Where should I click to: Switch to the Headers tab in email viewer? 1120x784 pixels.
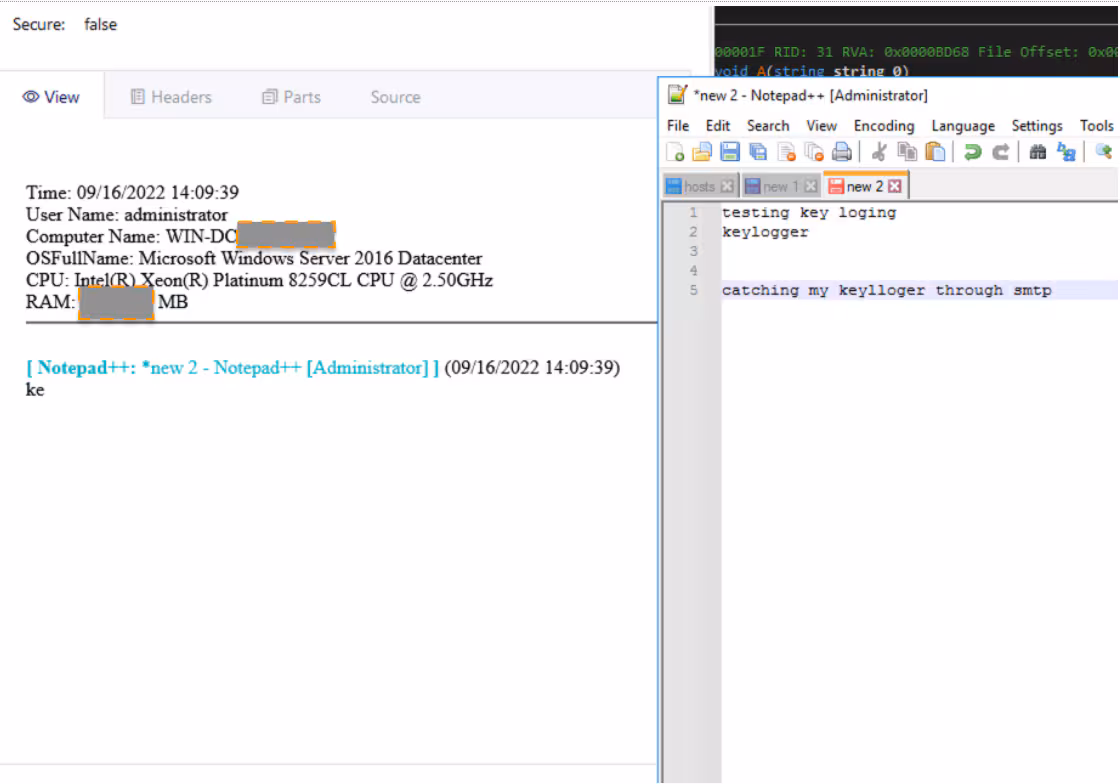click(171, 97)
